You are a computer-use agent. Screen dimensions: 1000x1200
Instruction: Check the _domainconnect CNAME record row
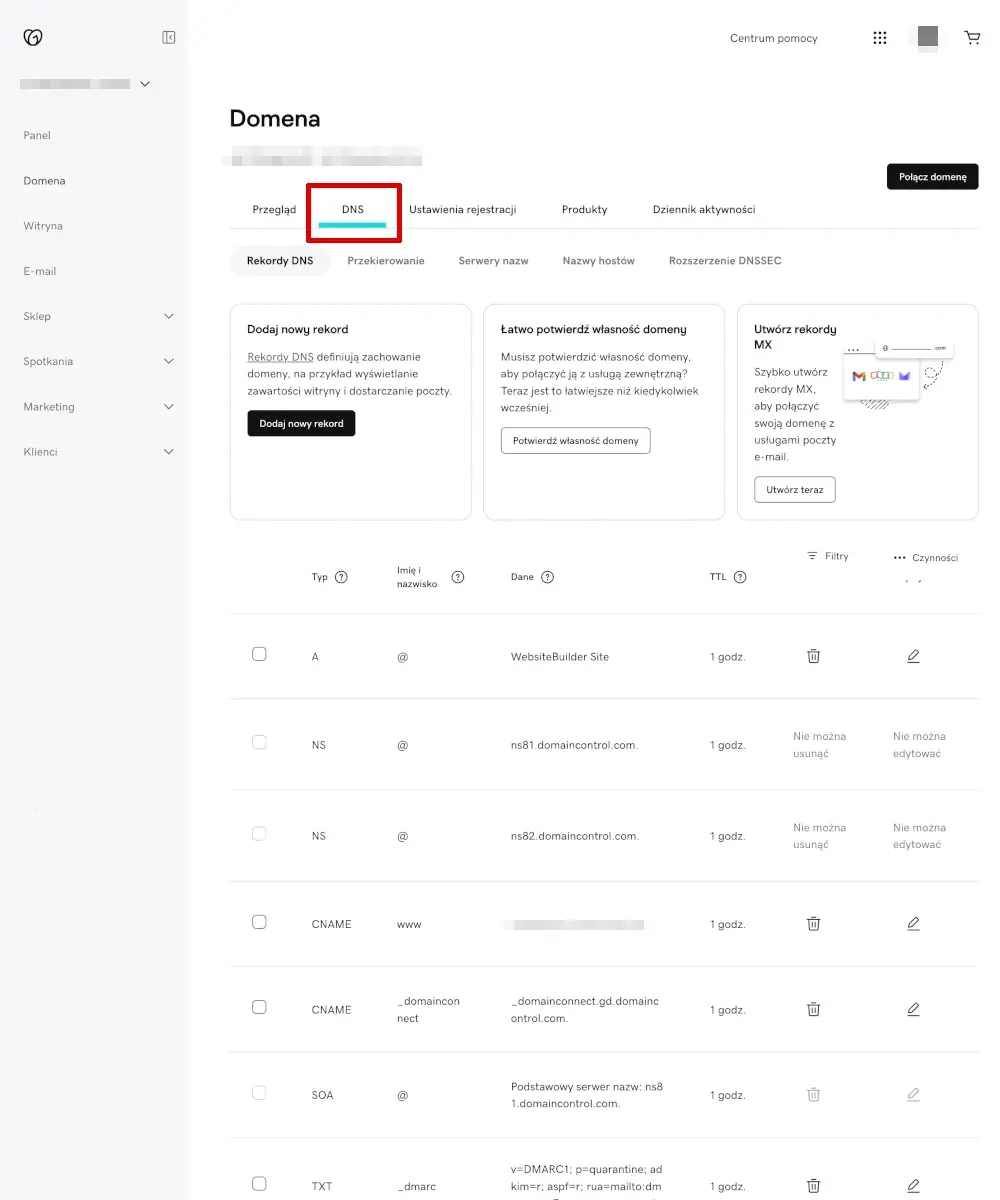[259, 1008]
